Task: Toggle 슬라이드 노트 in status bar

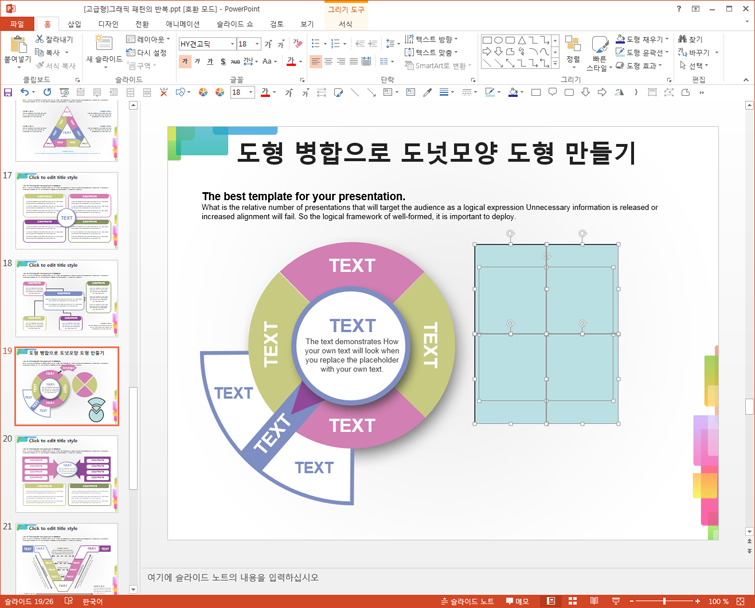Action: [x=468, y=601]
